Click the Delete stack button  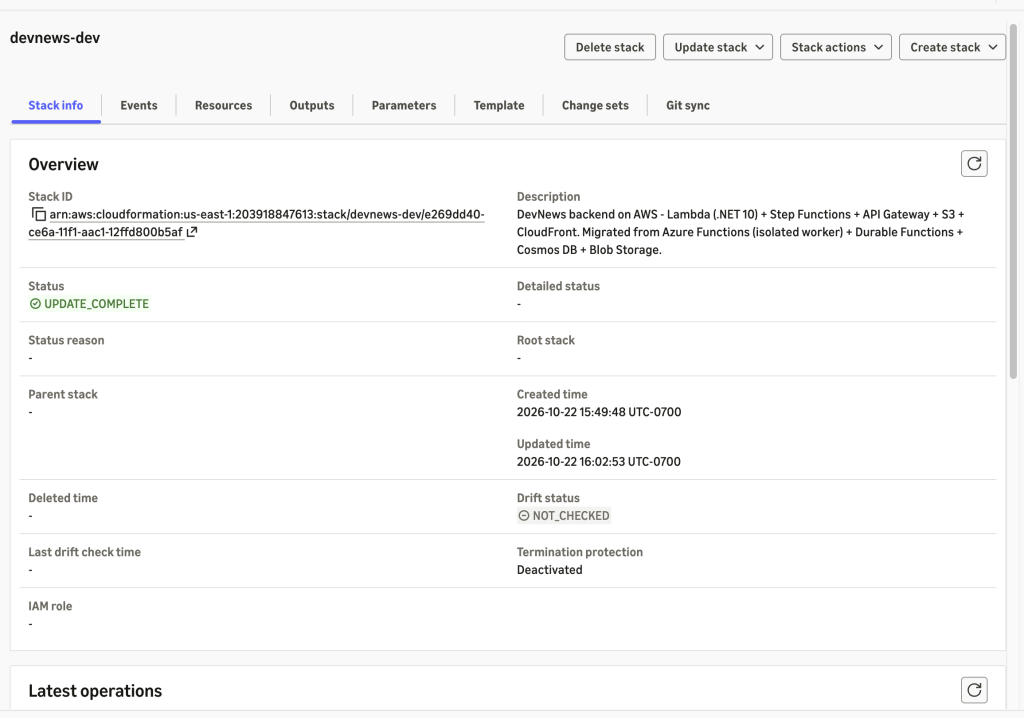click(610, 47)
